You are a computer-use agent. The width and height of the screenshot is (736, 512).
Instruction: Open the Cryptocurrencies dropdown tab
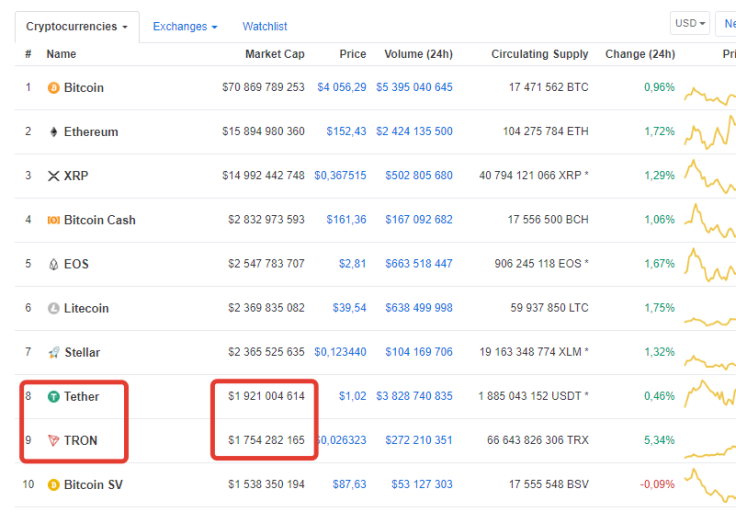[77, 27]
